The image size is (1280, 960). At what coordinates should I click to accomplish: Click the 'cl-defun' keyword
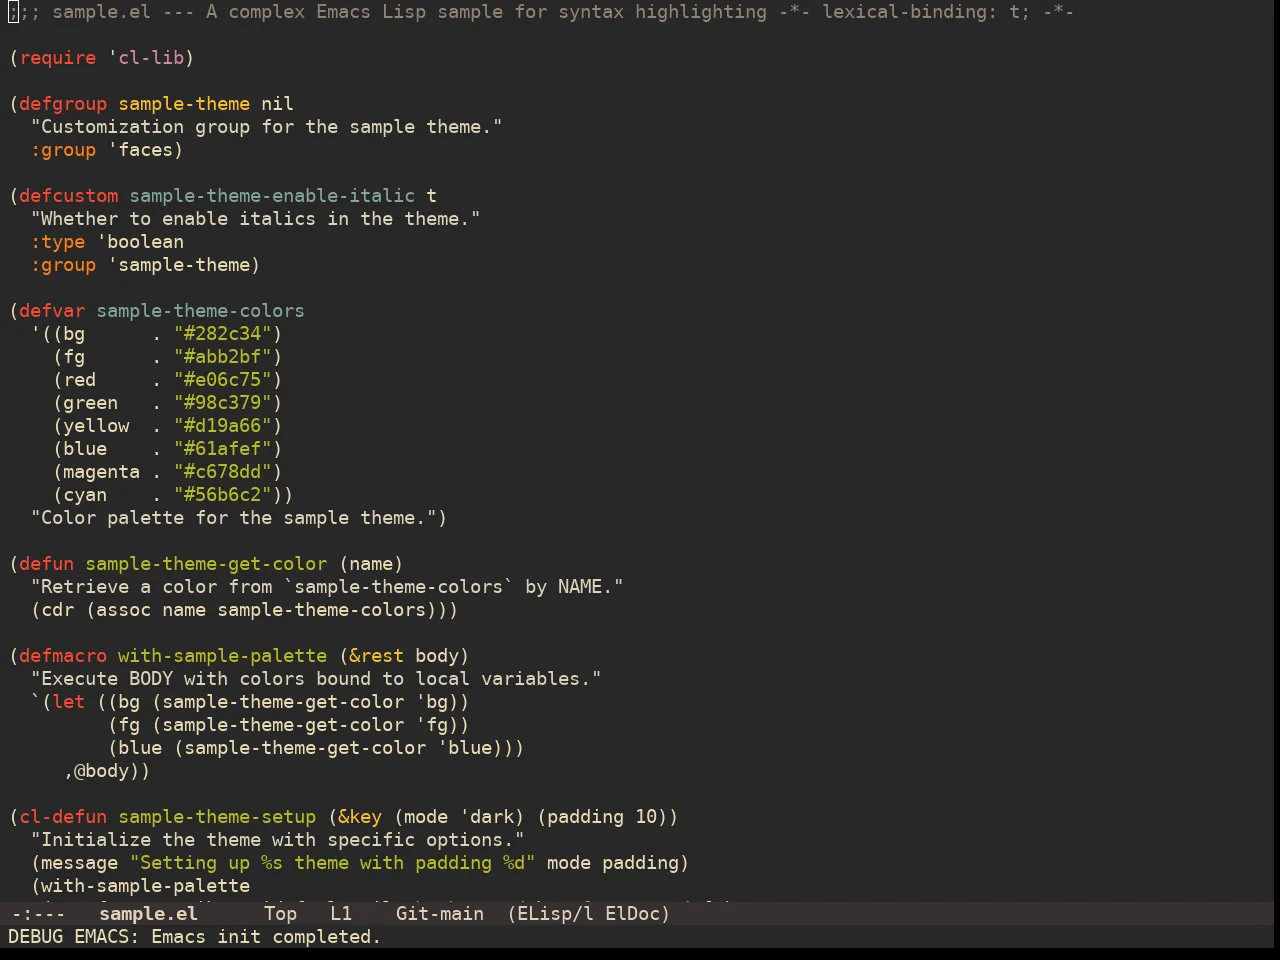pos(63,817)
